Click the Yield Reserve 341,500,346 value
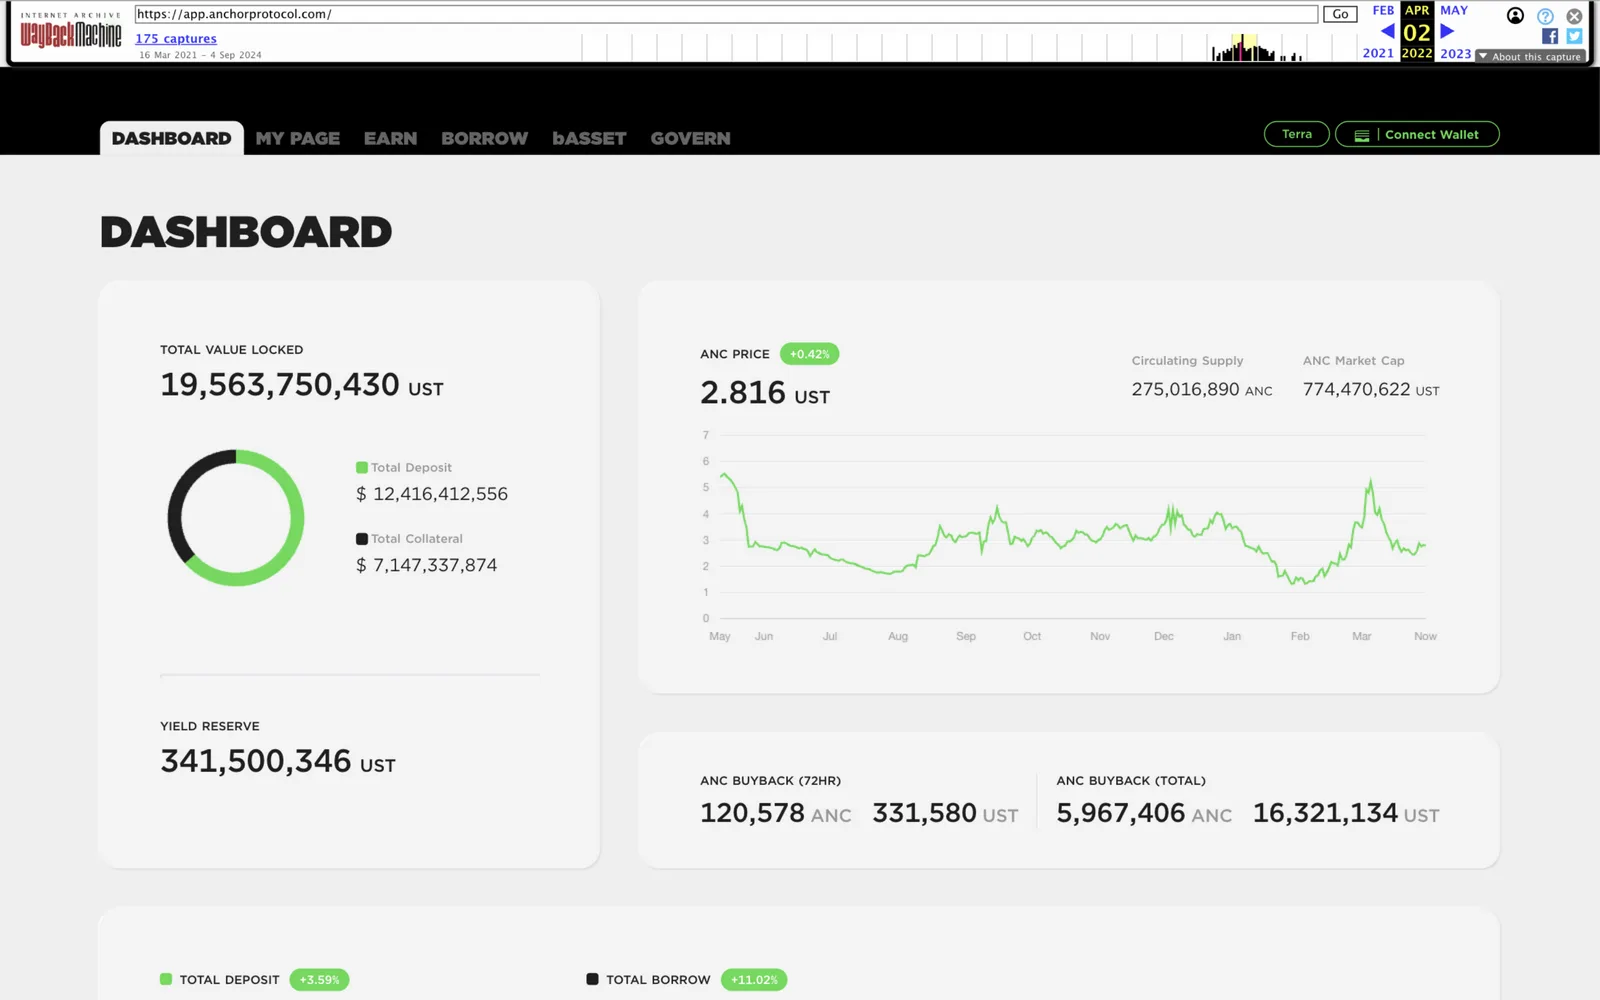The height and width of the screenshot is (1000, 1600). pos(277,762)
